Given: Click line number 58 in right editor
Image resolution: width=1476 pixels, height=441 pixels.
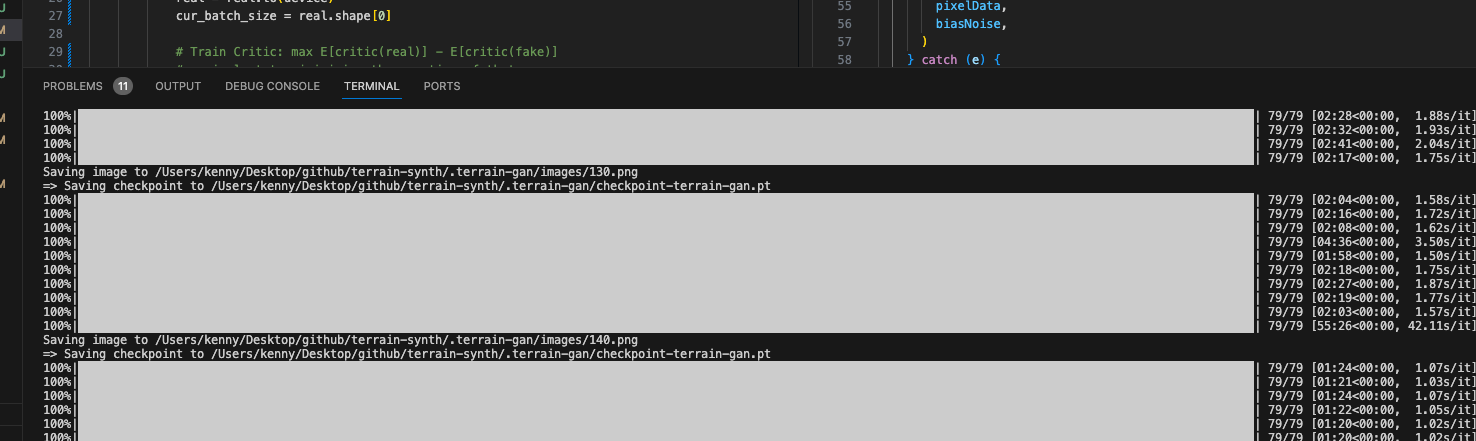Looking at the screenshot, I should [844, 60].
